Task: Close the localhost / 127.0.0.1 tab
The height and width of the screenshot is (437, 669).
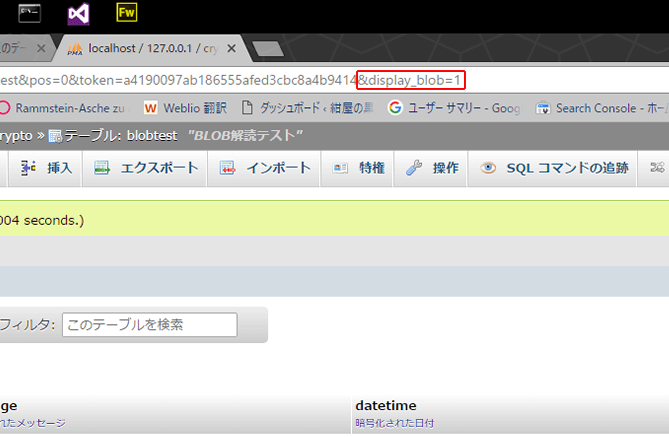Action: [232, 49]
